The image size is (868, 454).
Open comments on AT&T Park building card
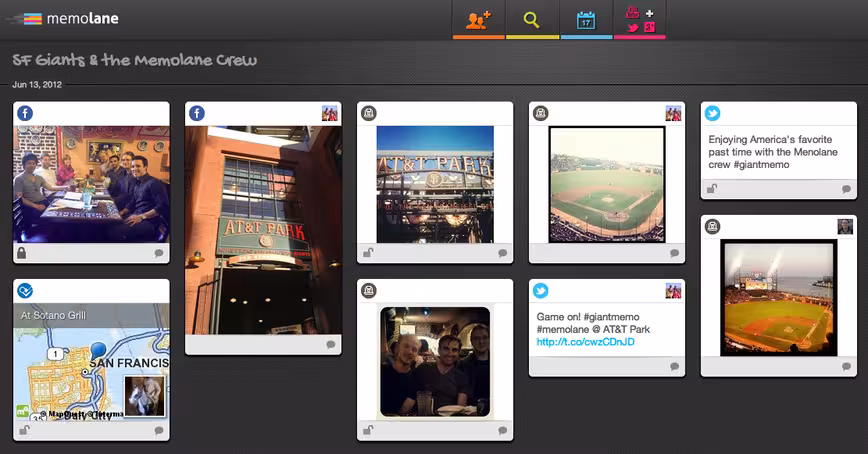click(x=331, y=344)
